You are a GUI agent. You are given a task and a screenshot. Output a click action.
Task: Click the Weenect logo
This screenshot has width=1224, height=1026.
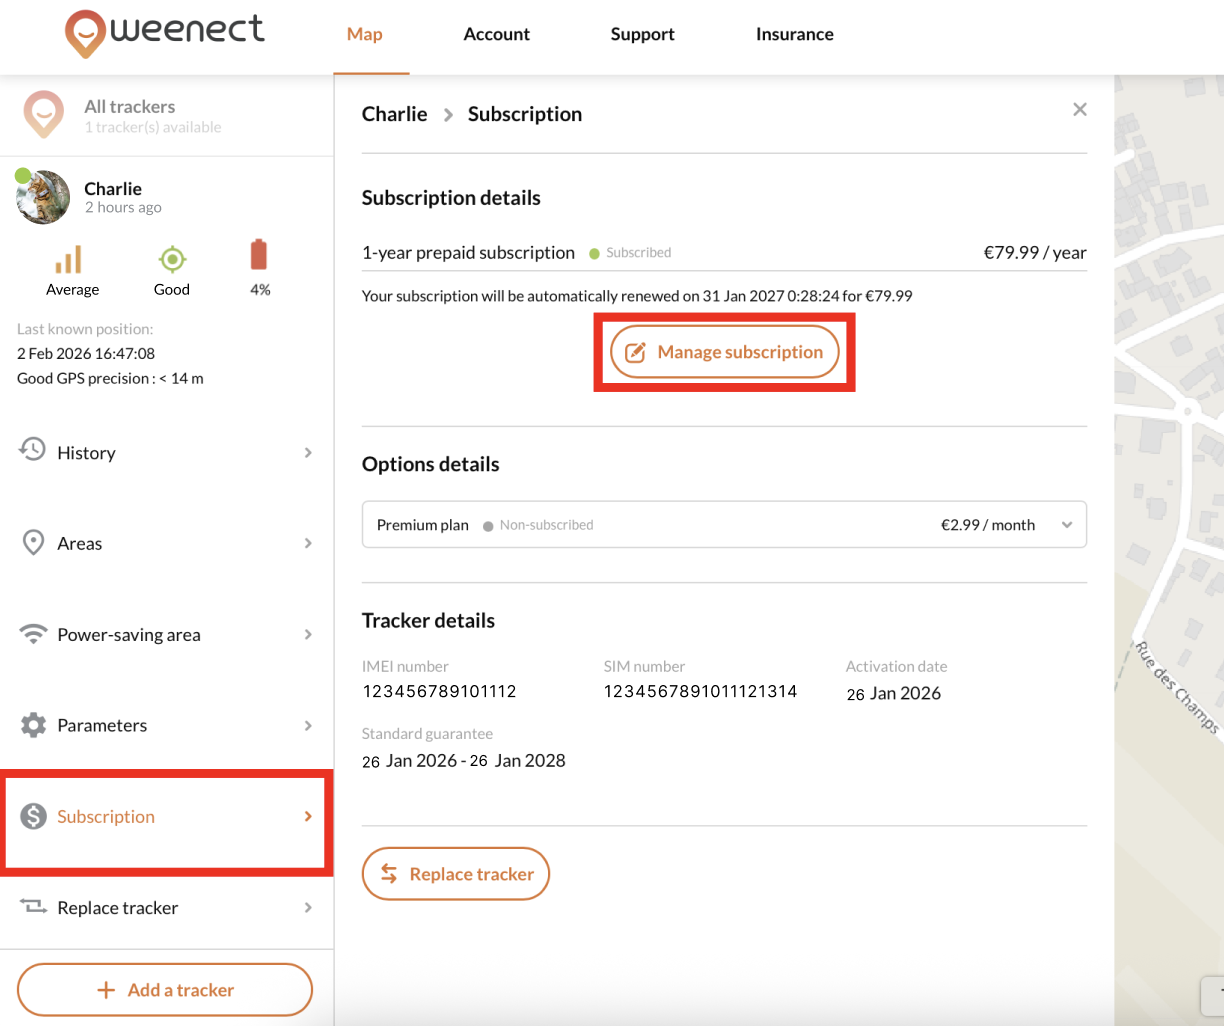(165, 33)
